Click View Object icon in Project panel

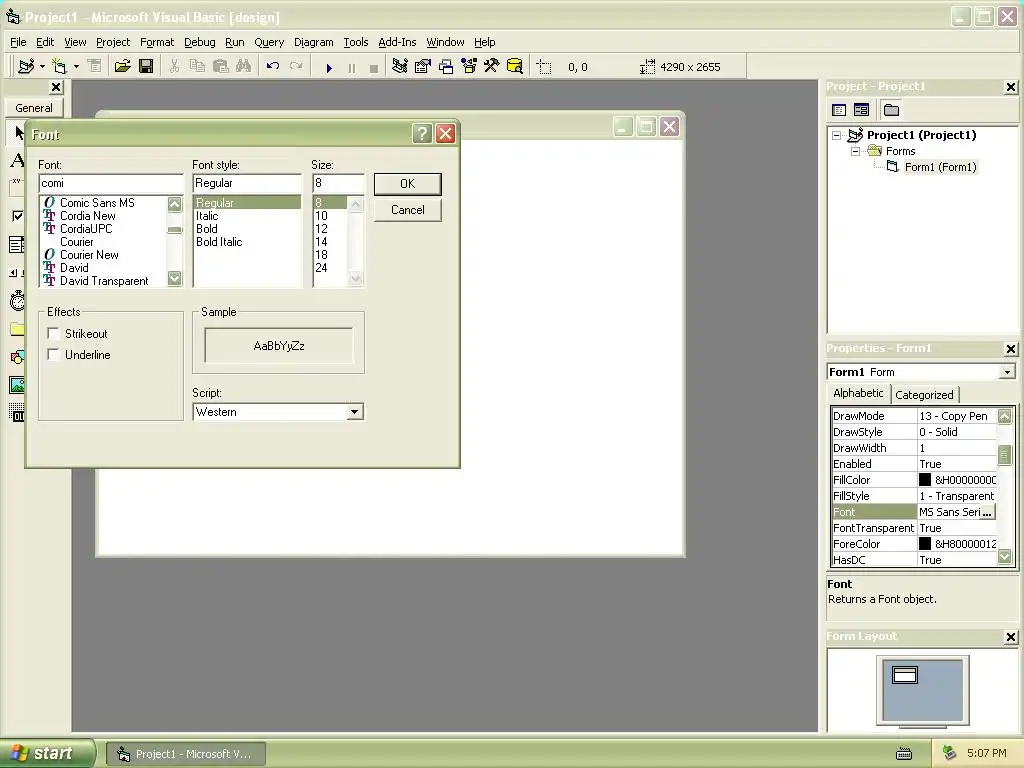[x=861, y=110]
